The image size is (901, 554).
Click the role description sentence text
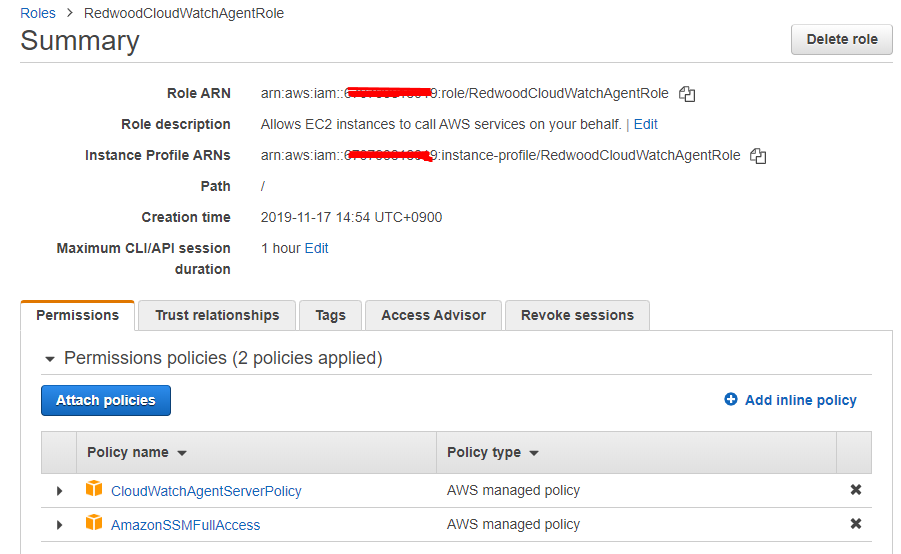pos(441,124)
